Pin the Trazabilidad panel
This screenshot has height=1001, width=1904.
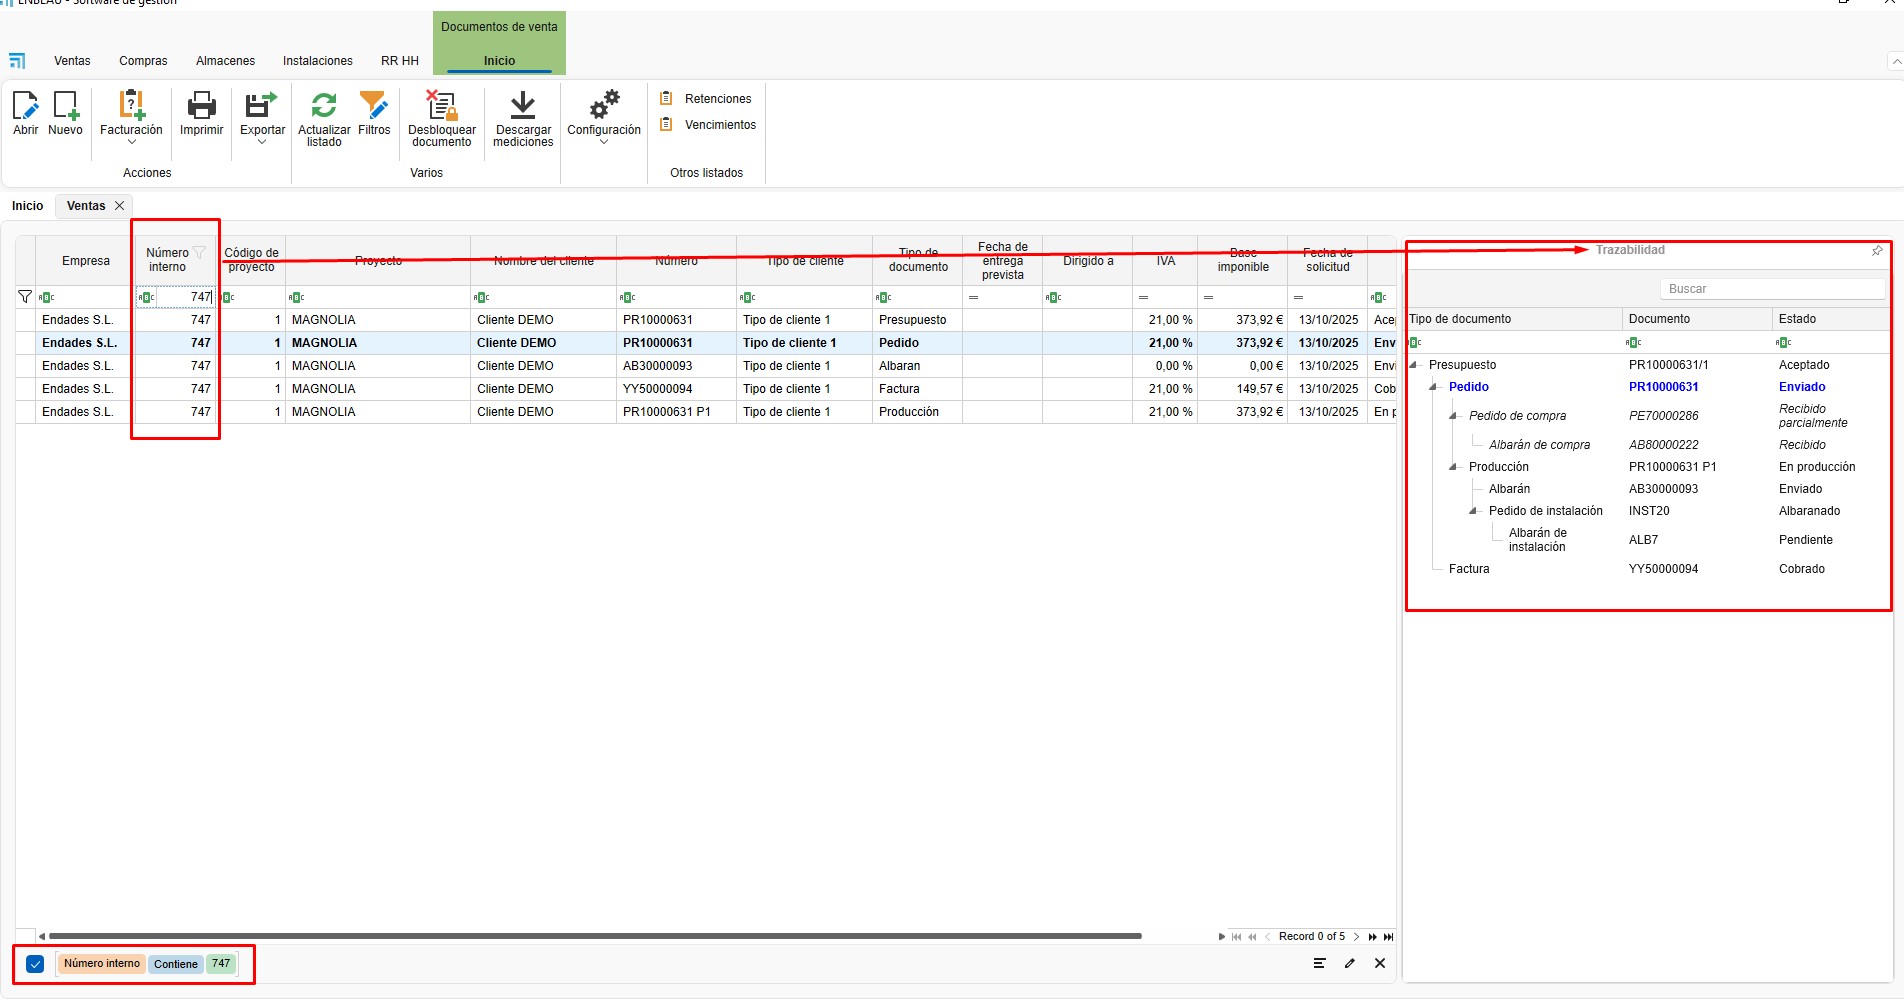coord(1877,251)
